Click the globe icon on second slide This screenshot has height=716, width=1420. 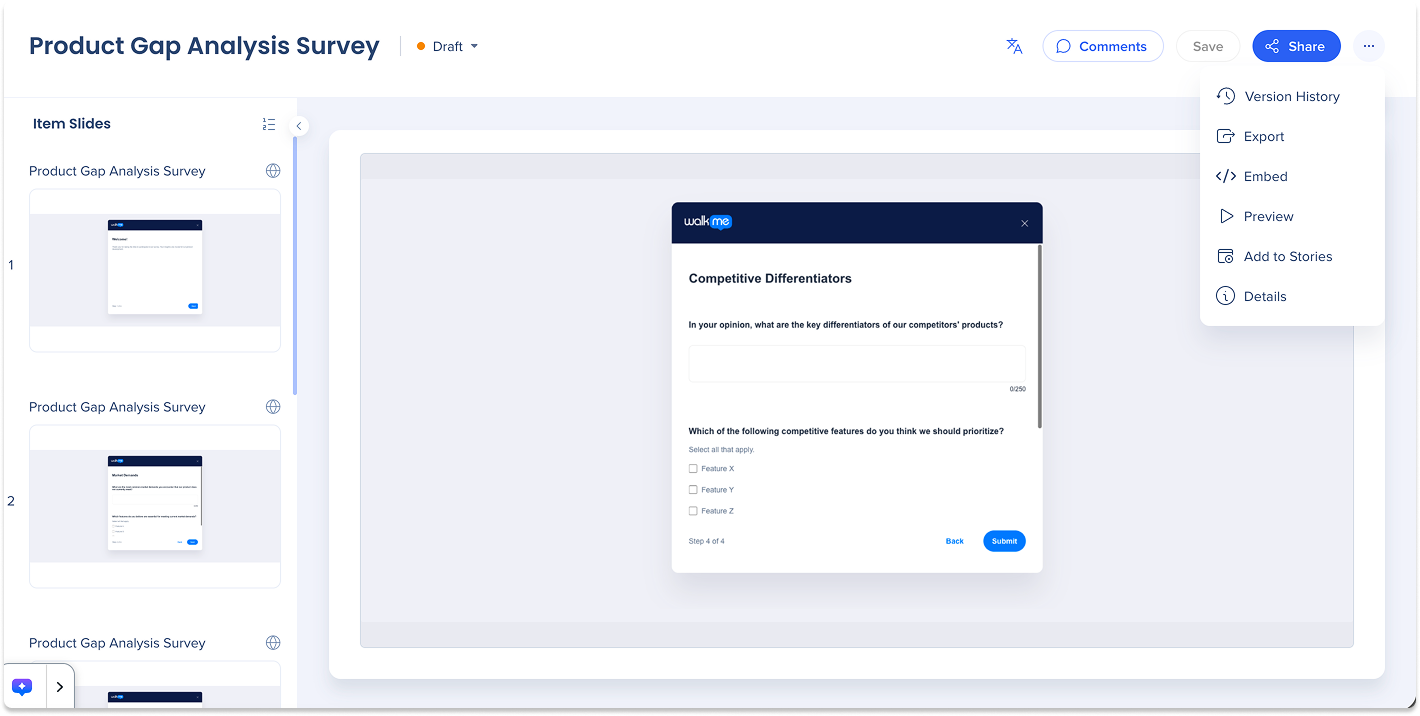[273, 407]
